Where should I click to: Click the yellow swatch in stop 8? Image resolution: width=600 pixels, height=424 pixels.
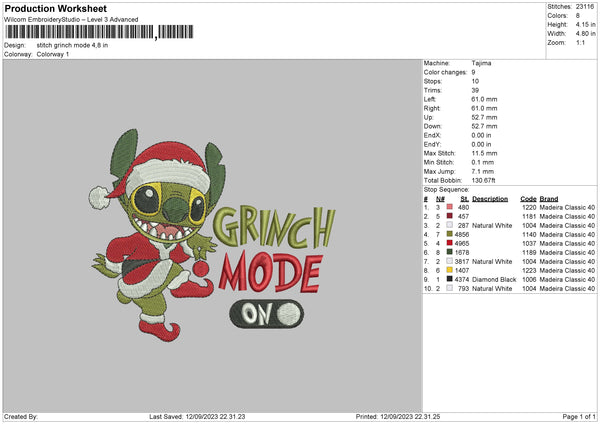(x=450, y=270)
